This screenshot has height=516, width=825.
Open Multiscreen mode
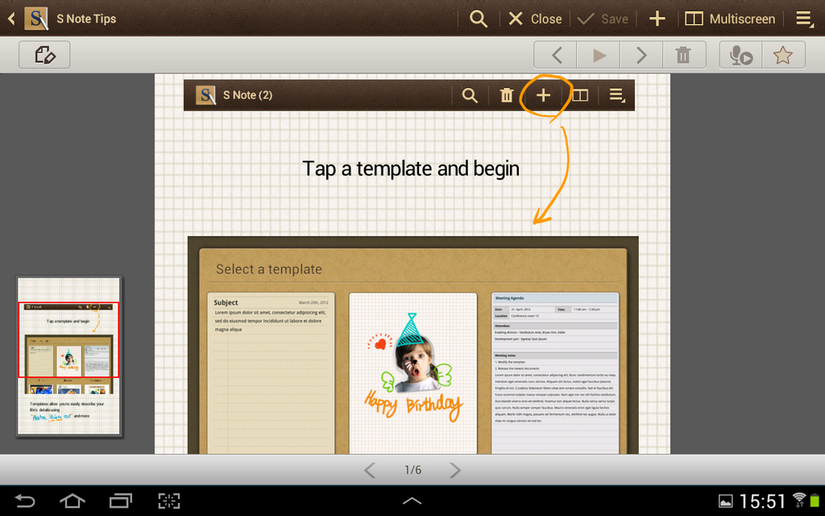(730, 19)
